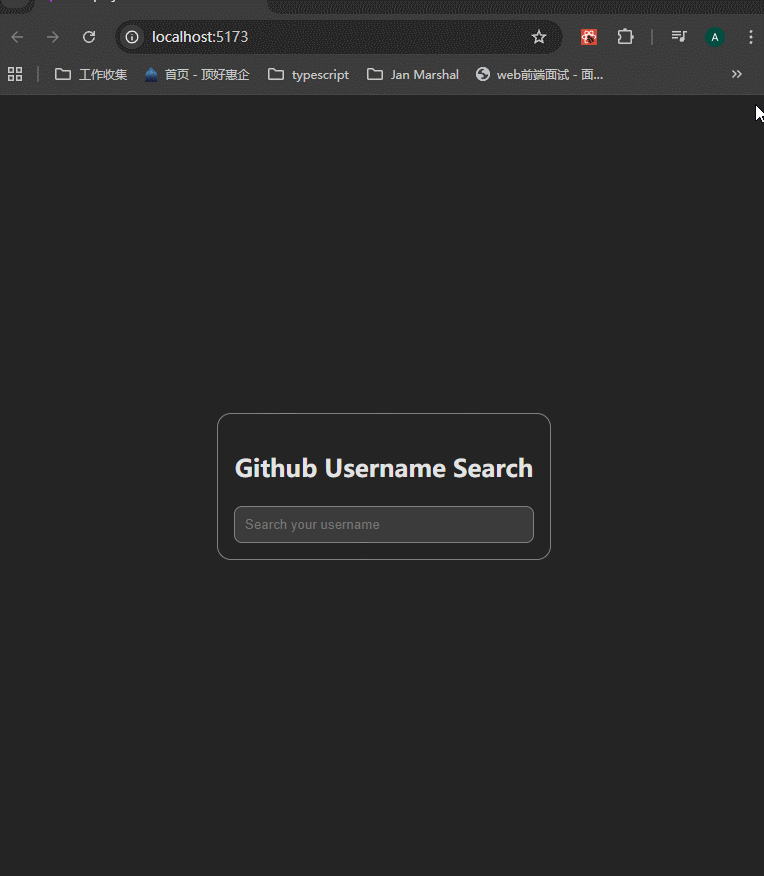Click the localhost:5173 address bar
764x876 pixels.
pyautogui.click(x=330, y=37)
